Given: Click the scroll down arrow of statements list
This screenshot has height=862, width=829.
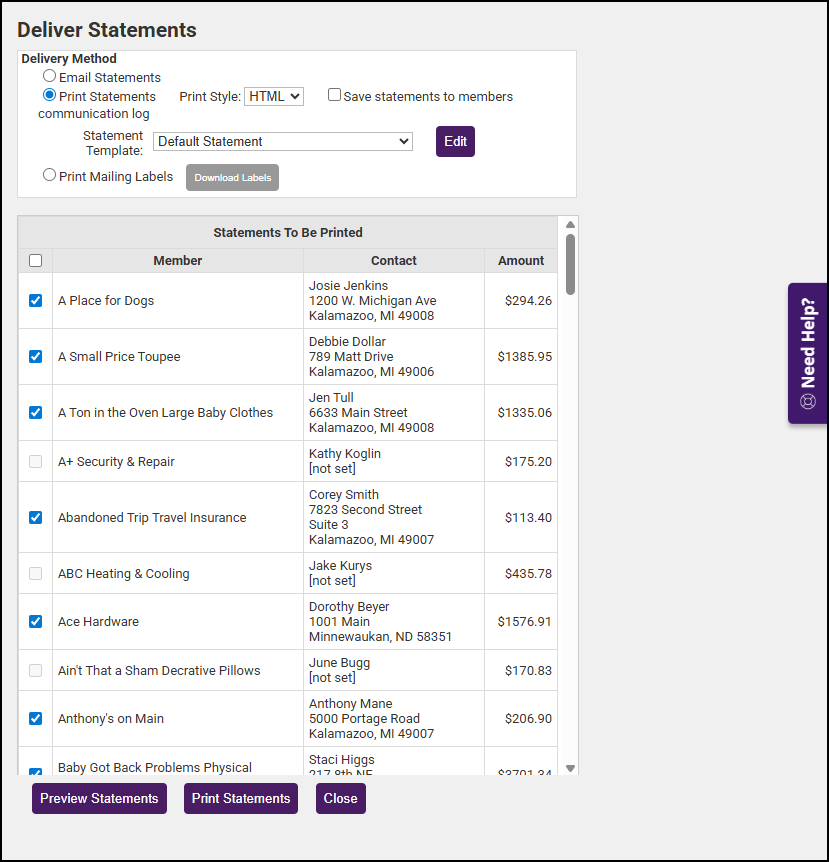Looking at the screenshot, I should (570, 768).
